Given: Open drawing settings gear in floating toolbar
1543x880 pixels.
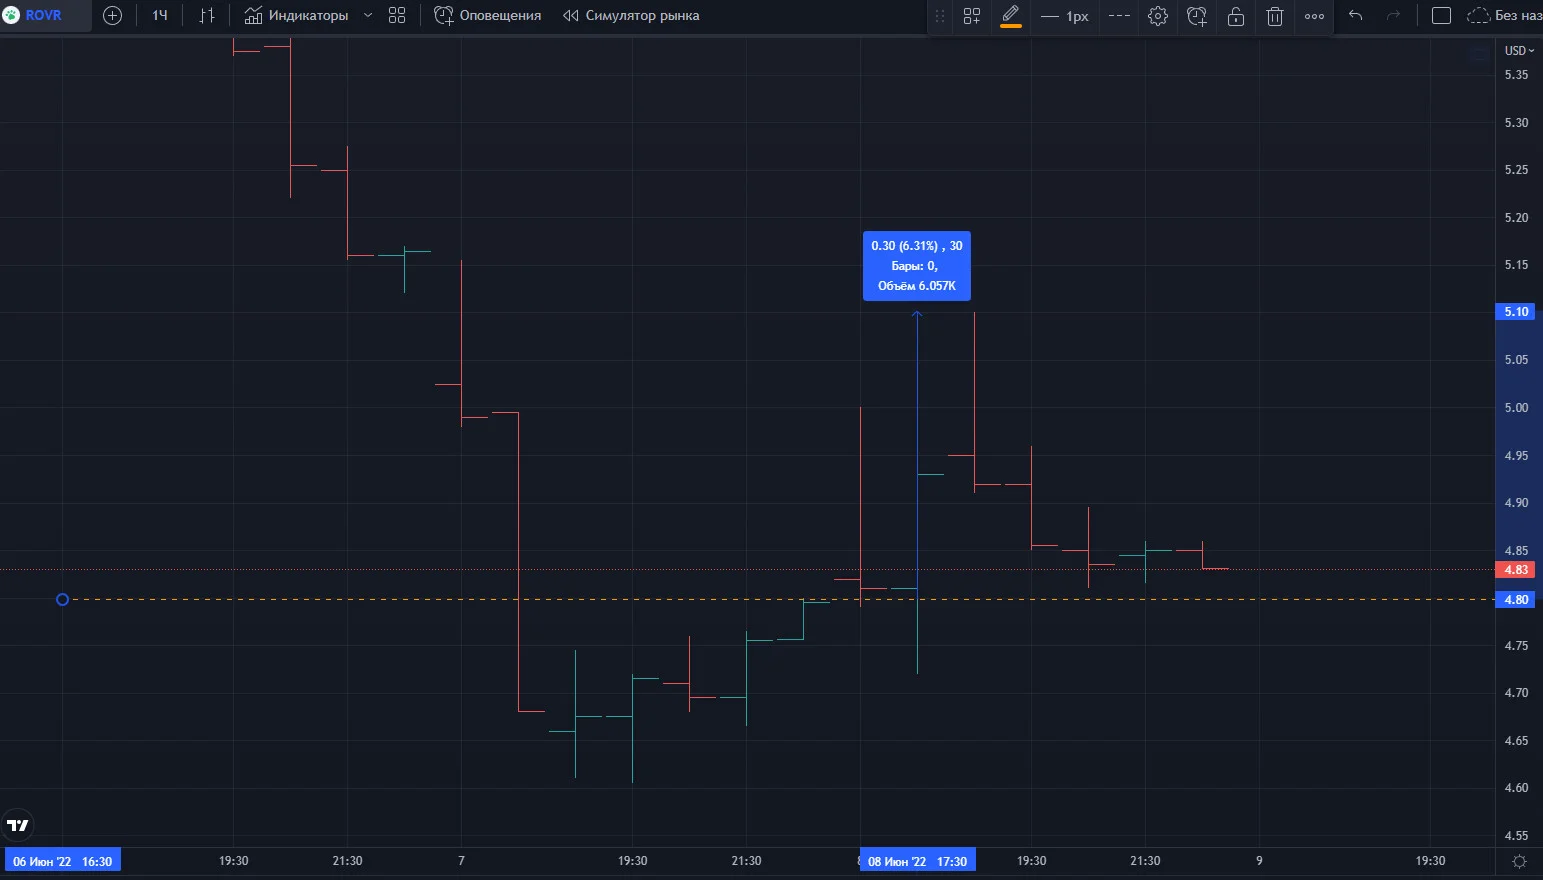Looking at the screenshot, I should click(1158, 16).
